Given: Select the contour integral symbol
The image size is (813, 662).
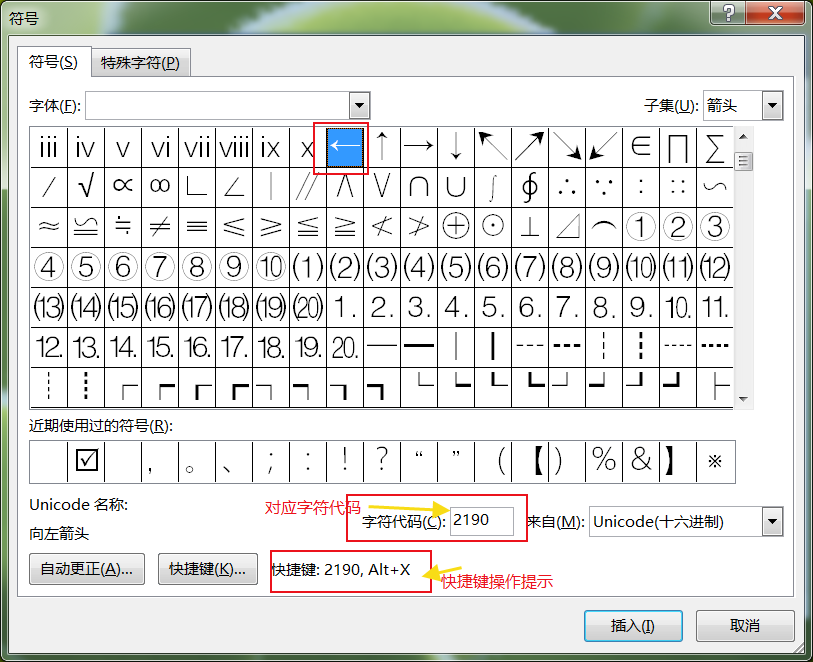Looking at the screenshot, I should [x=529, y=186].
